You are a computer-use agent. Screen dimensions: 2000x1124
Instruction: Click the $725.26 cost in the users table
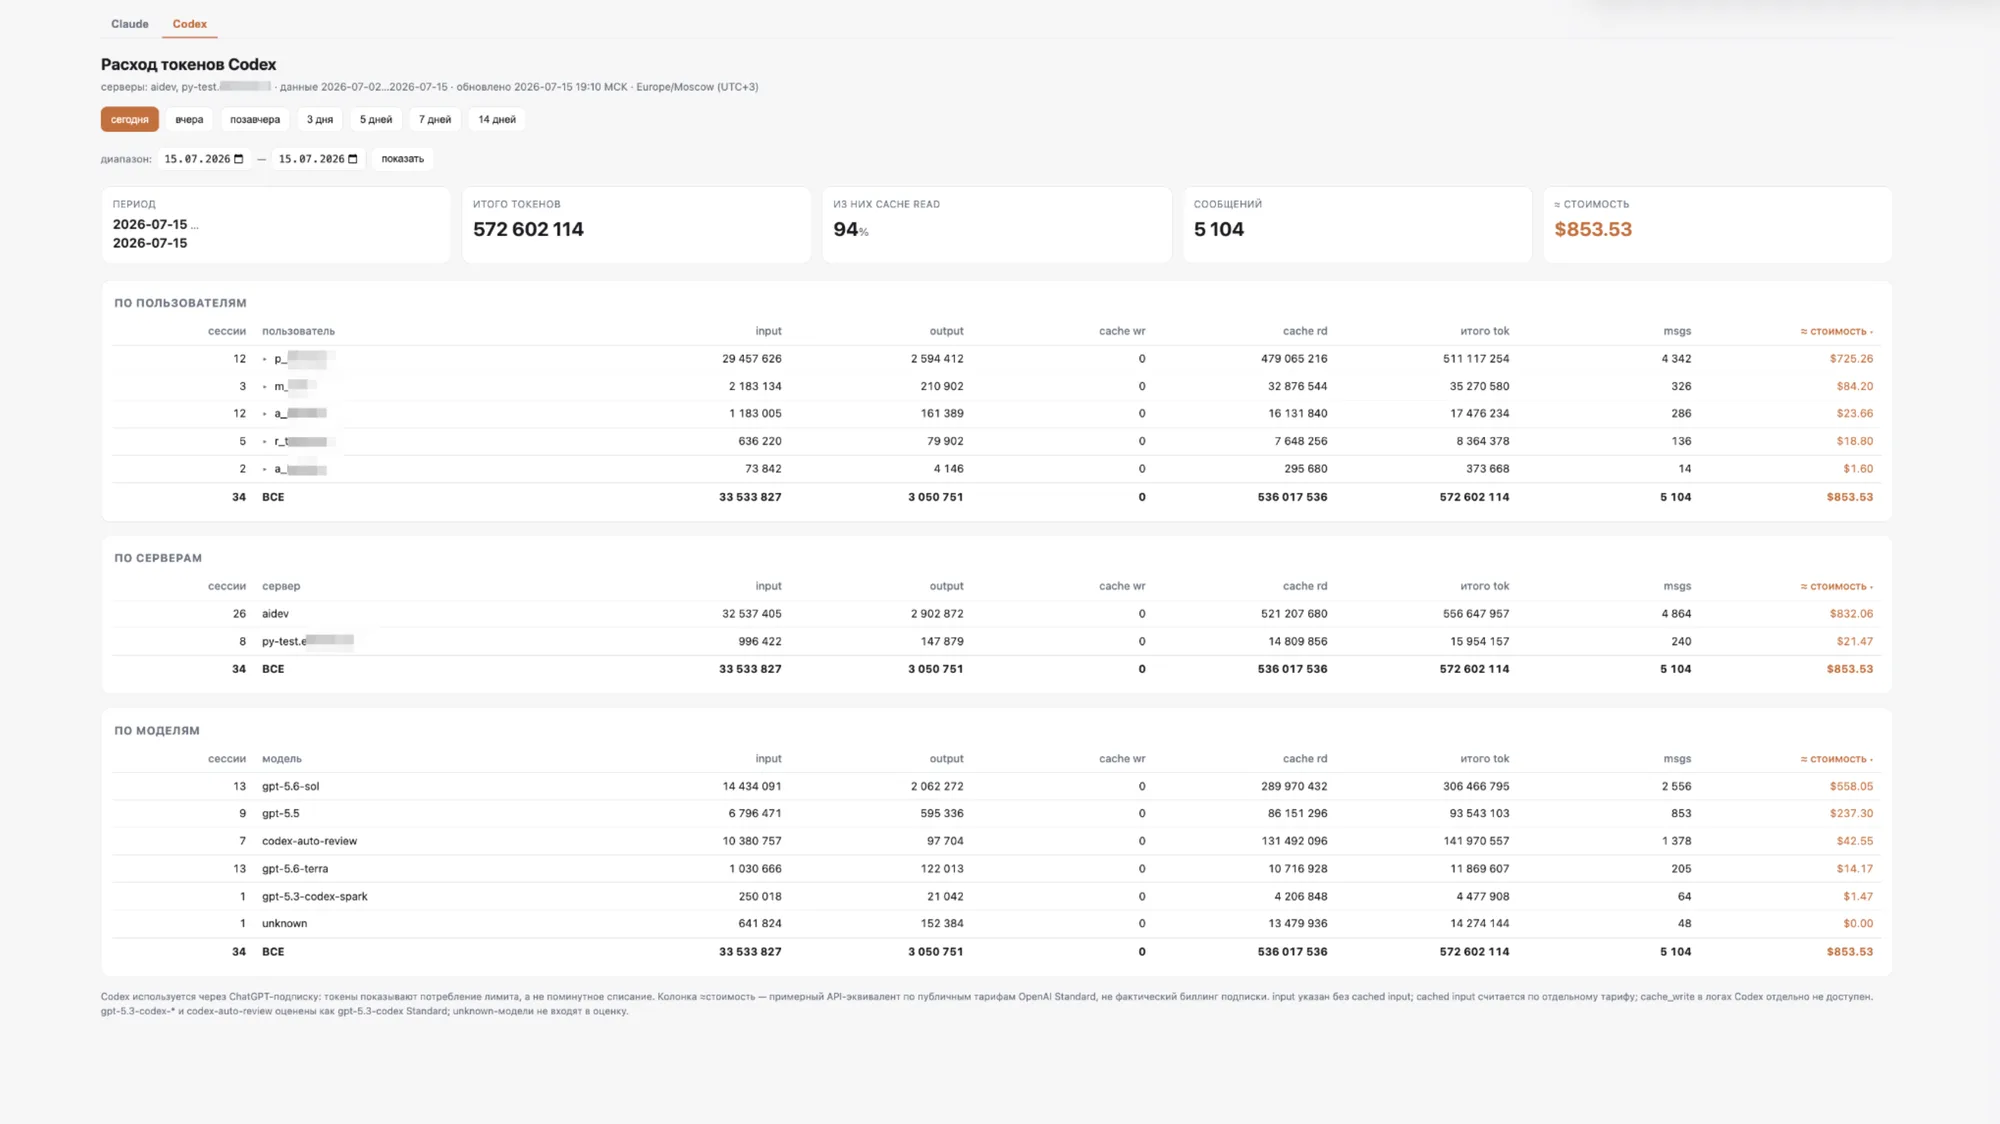pos(1852,359)
